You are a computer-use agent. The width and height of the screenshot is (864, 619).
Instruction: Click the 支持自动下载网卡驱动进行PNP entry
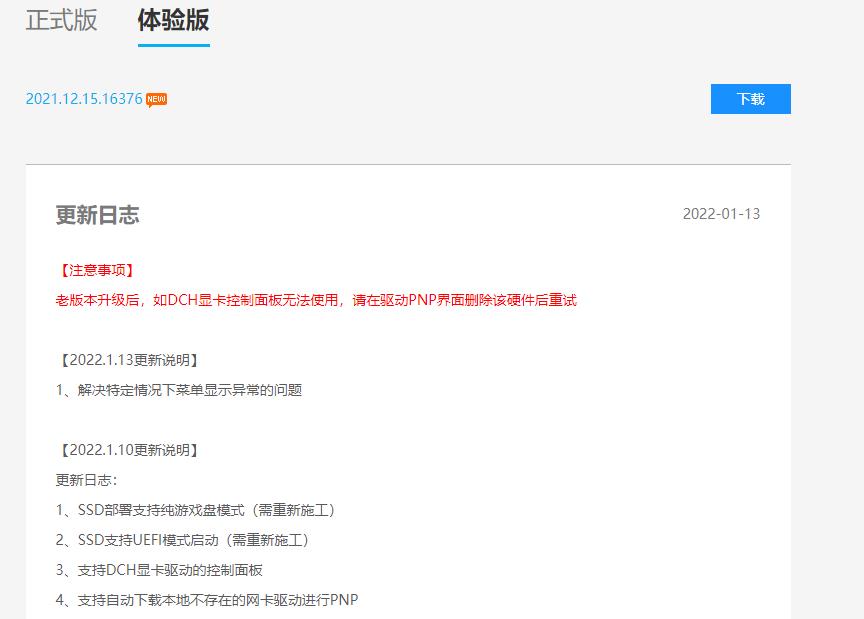tap(207, 600)
